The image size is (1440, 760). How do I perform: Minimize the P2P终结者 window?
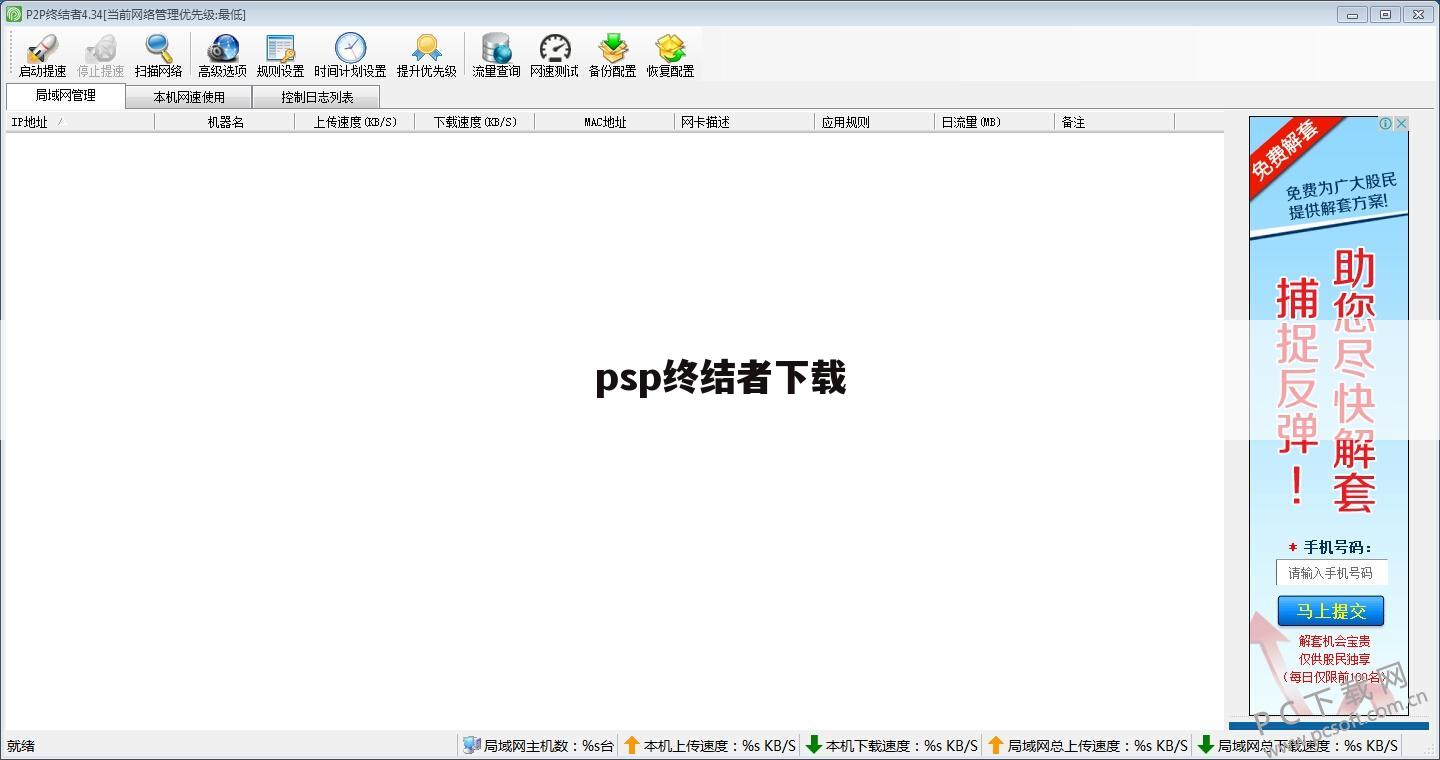click(1353, 14)
